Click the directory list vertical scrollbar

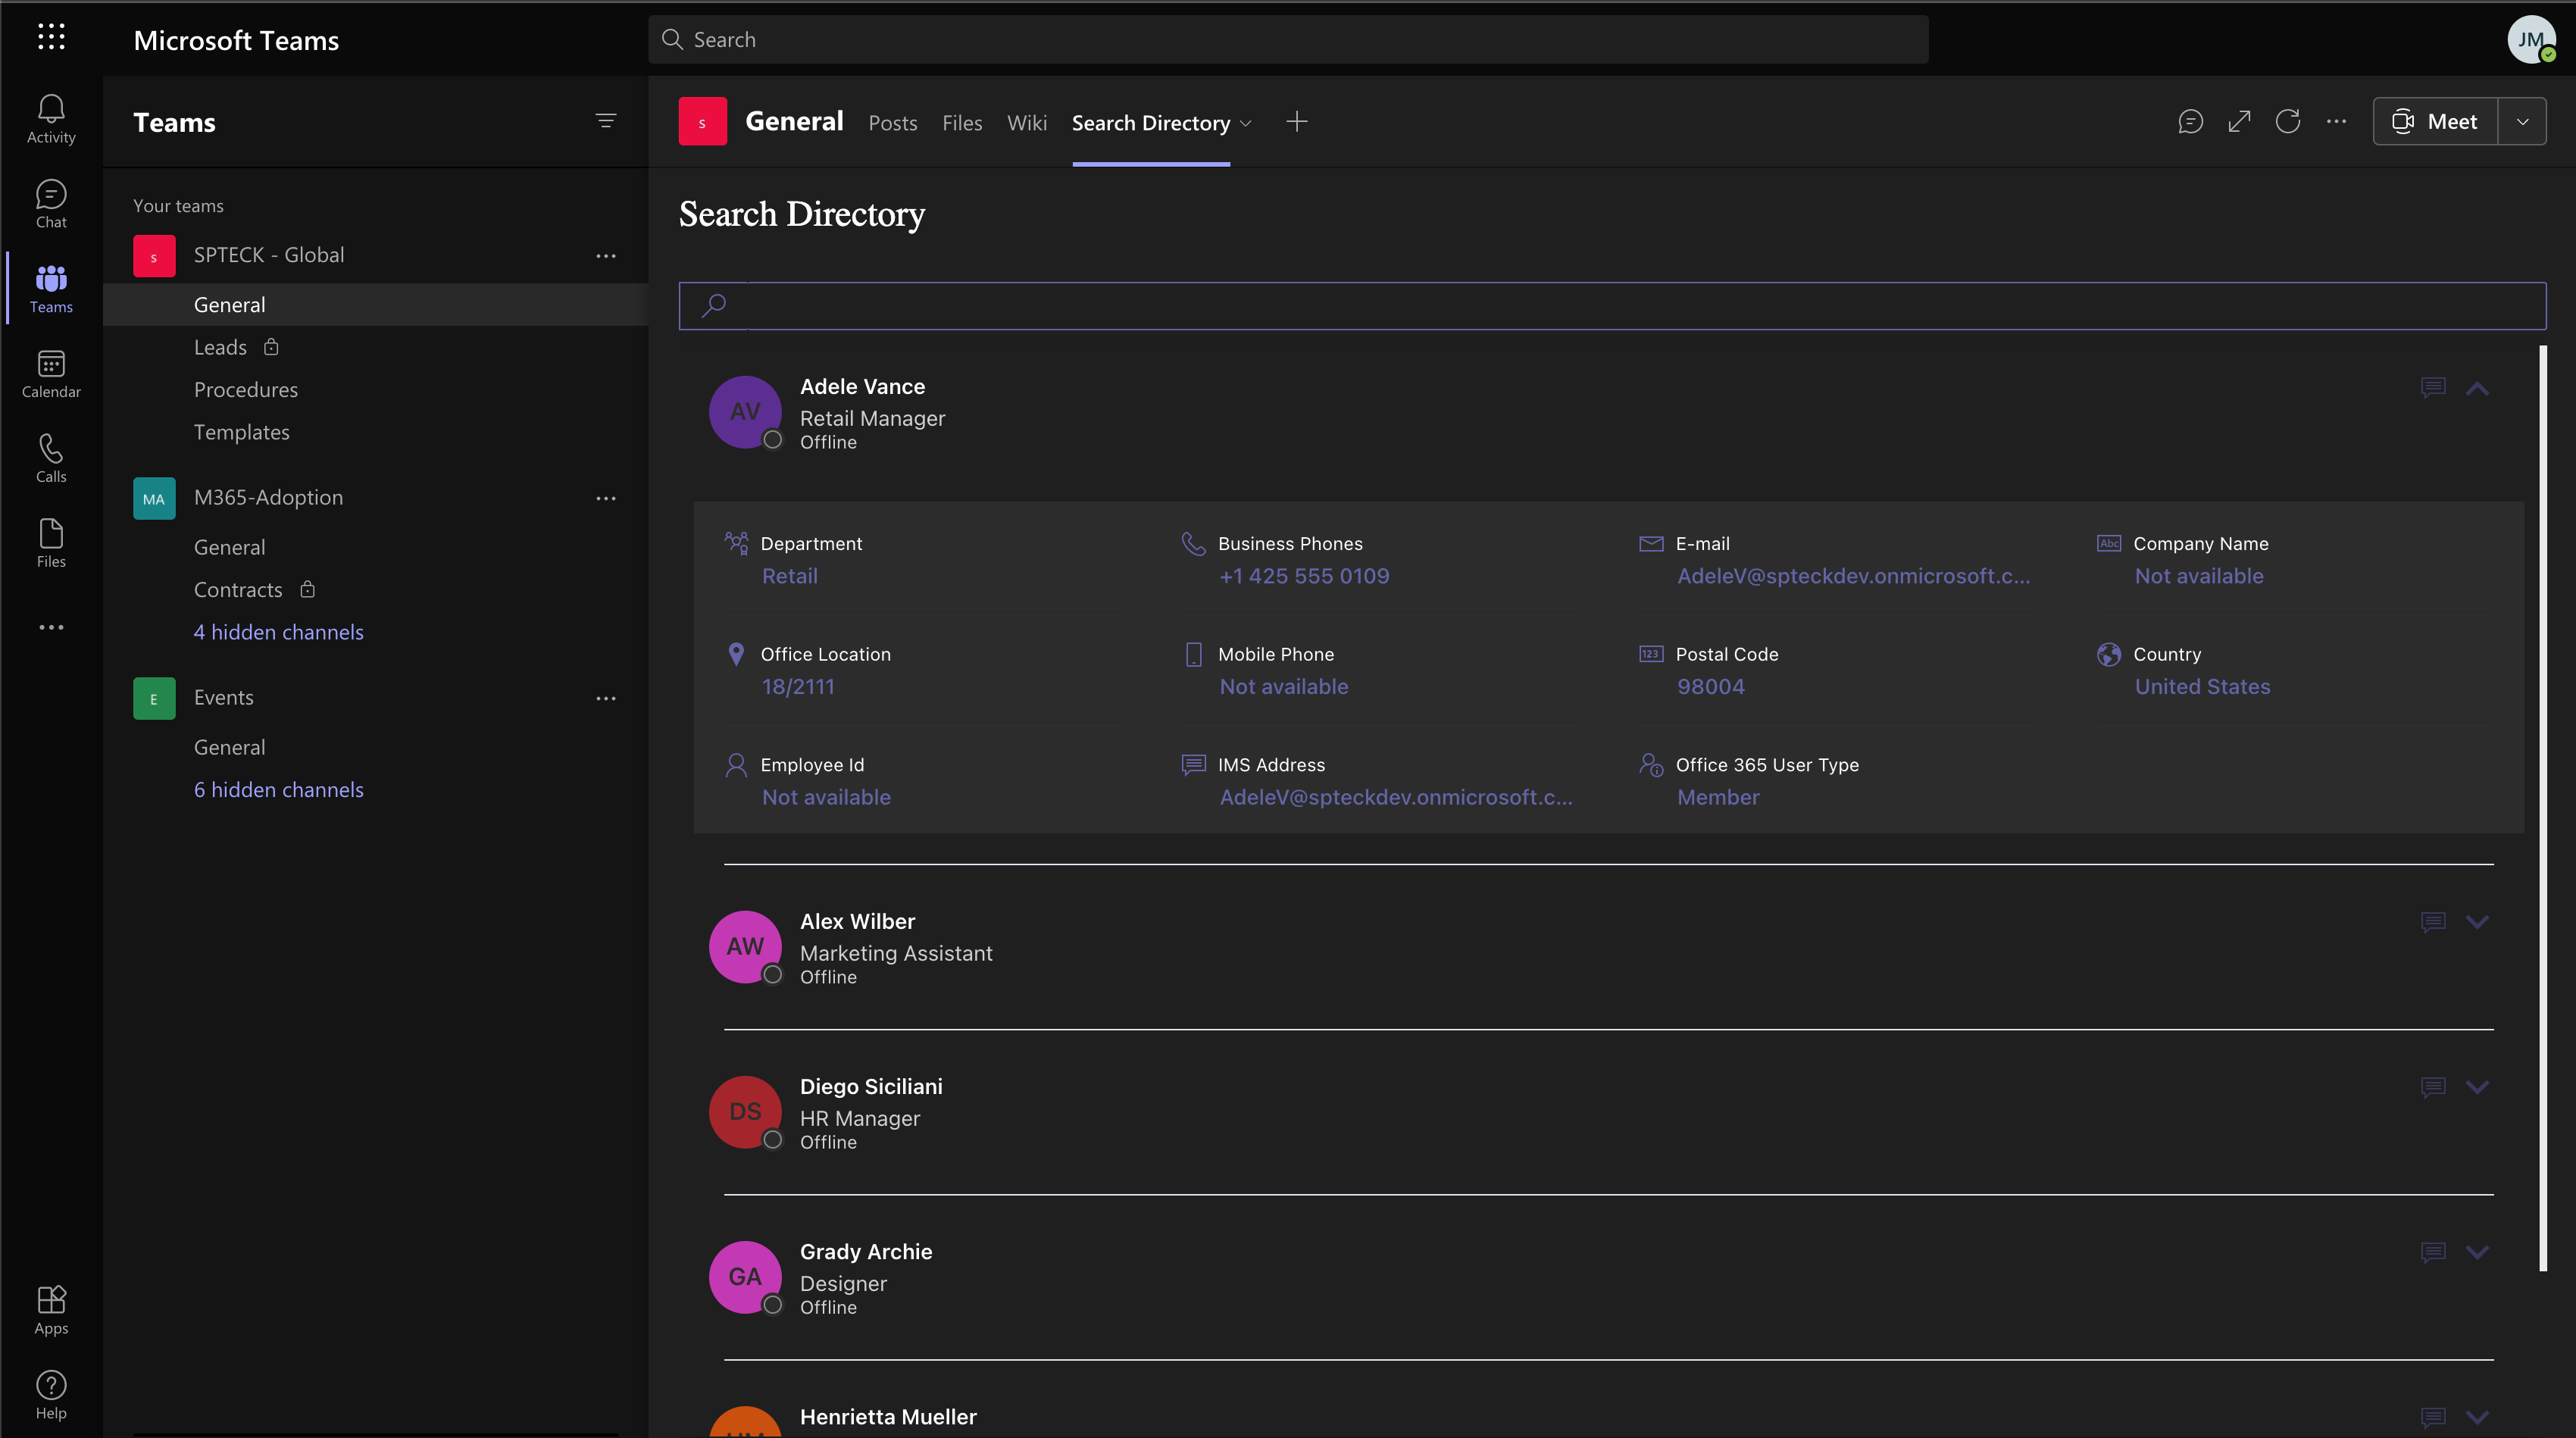tap(2543, 808)
